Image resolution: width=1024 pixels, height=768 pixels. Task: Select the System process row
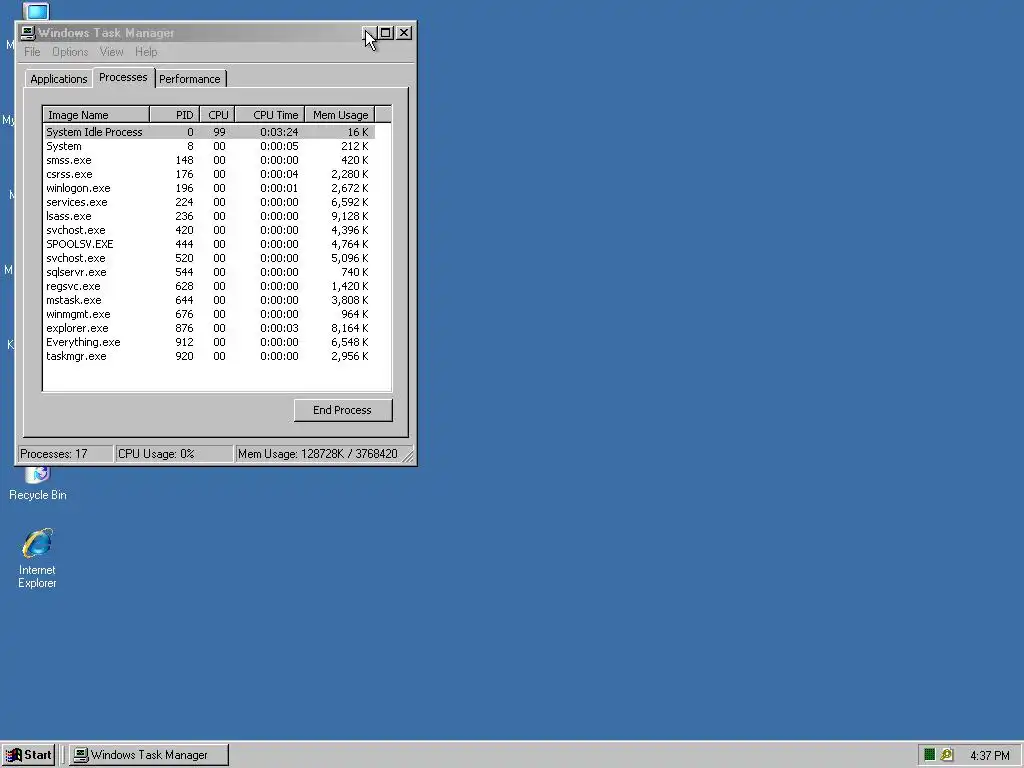point(209,146)
